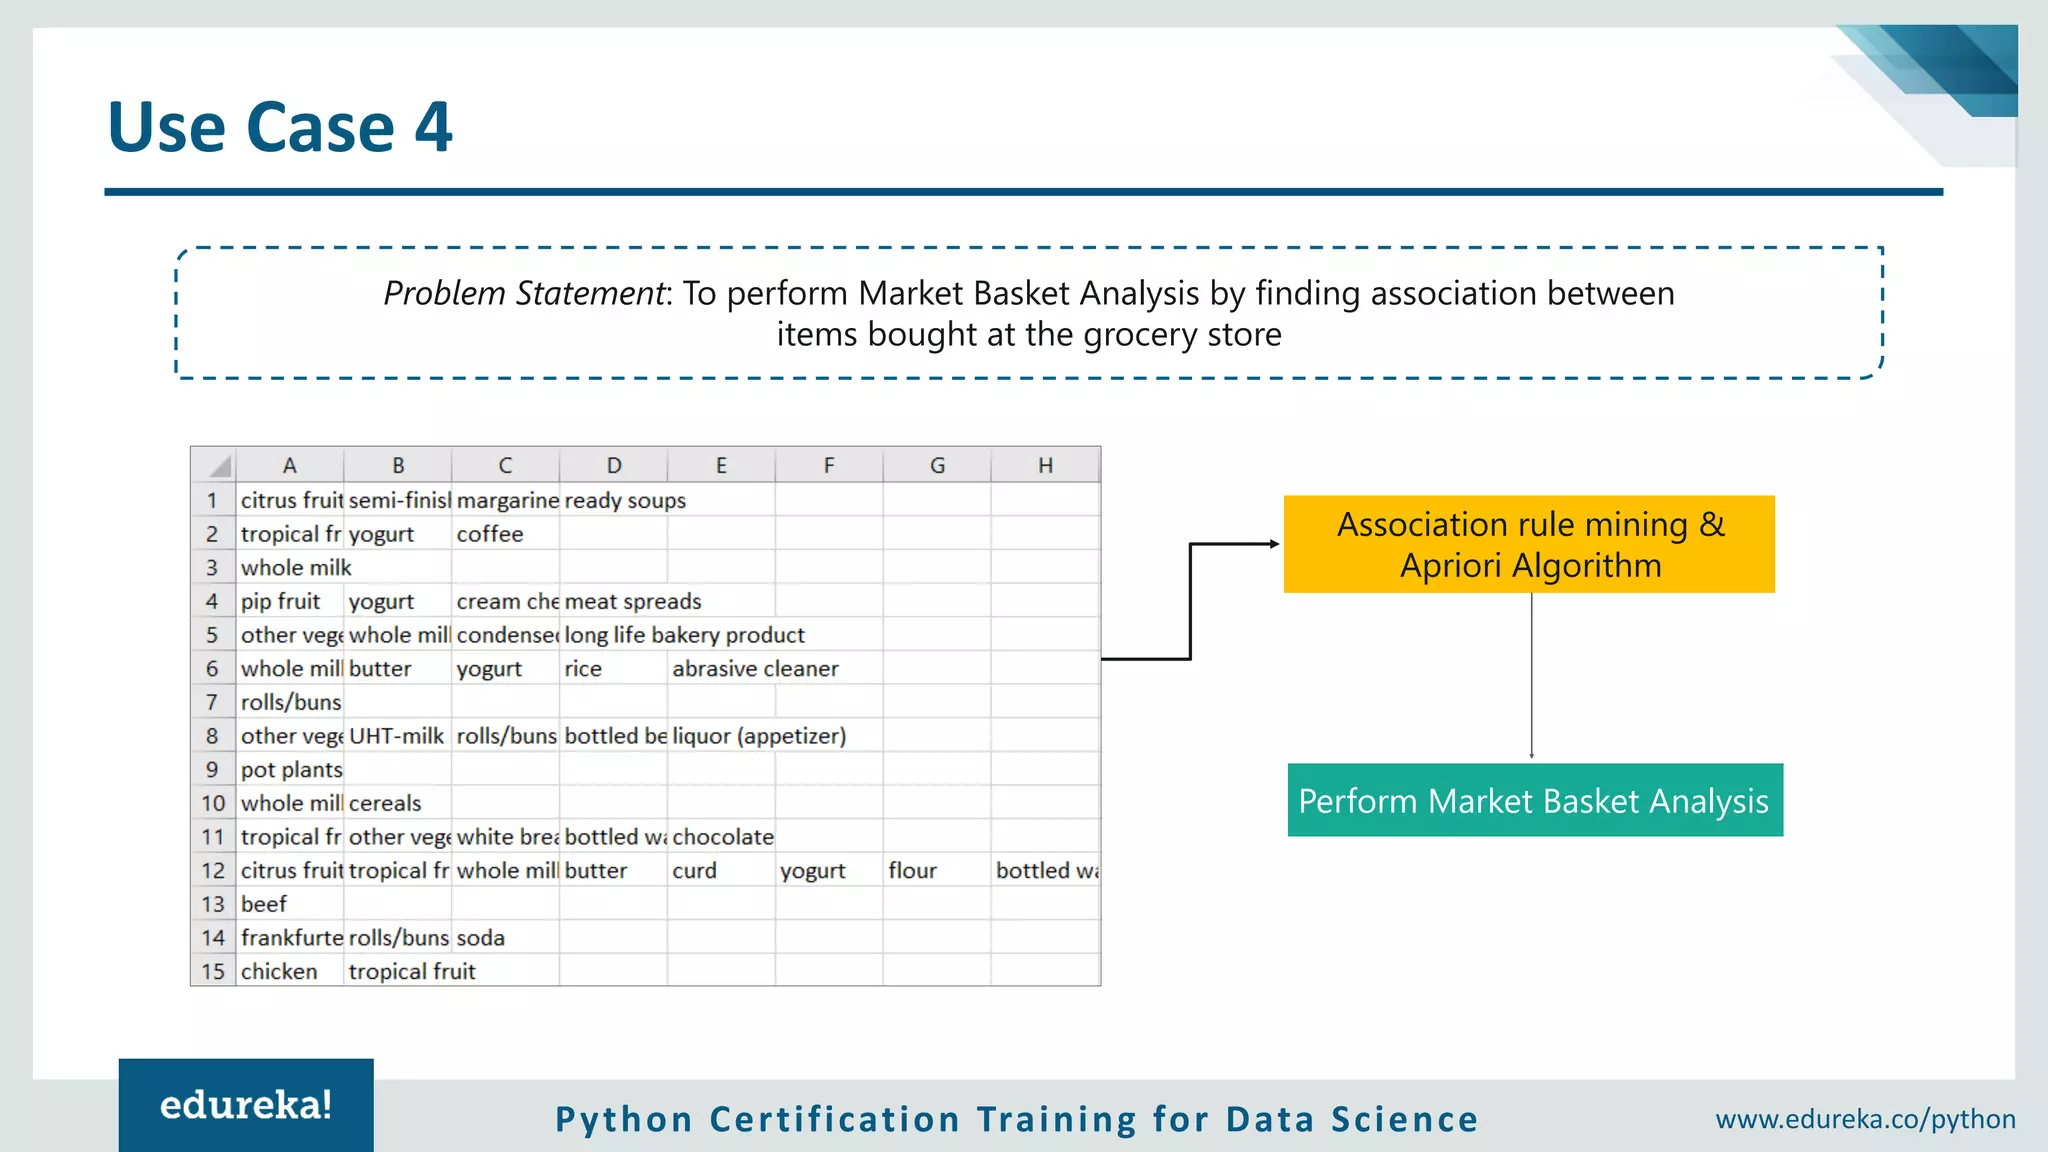
Task: Select column A header
Action: coord(290,465)
